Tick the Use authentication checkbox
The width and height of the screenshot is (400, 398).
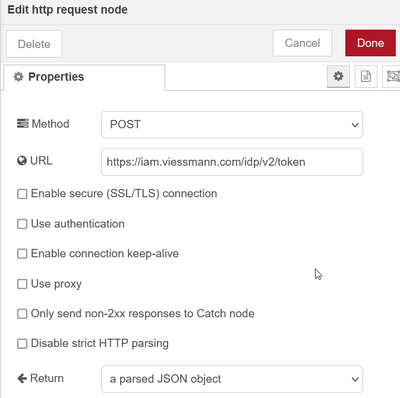(x=22, y=224)
